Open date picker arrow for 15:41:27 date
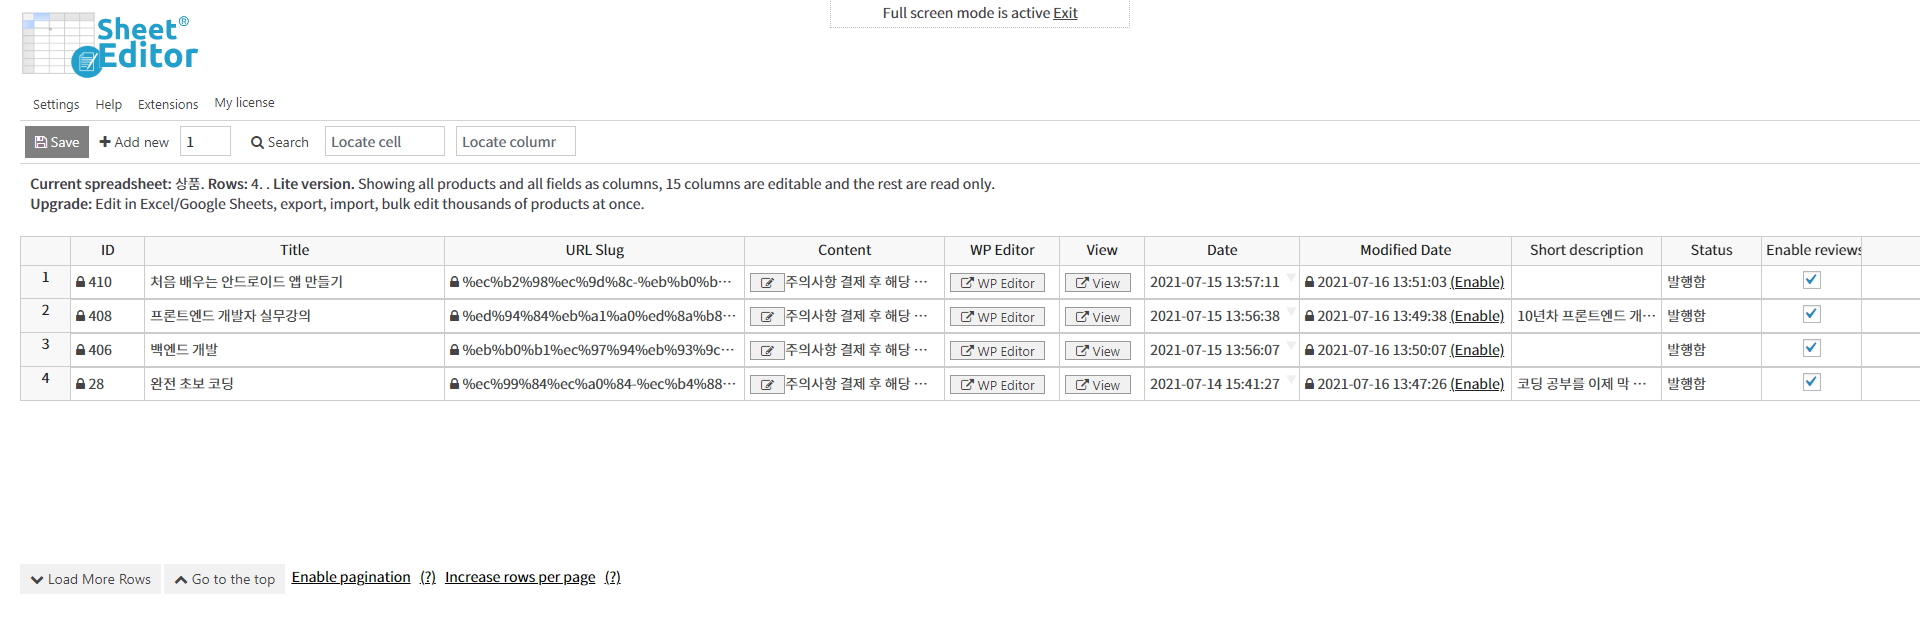The width and height of the screenshot is (1920, 637). point(1291,379)
